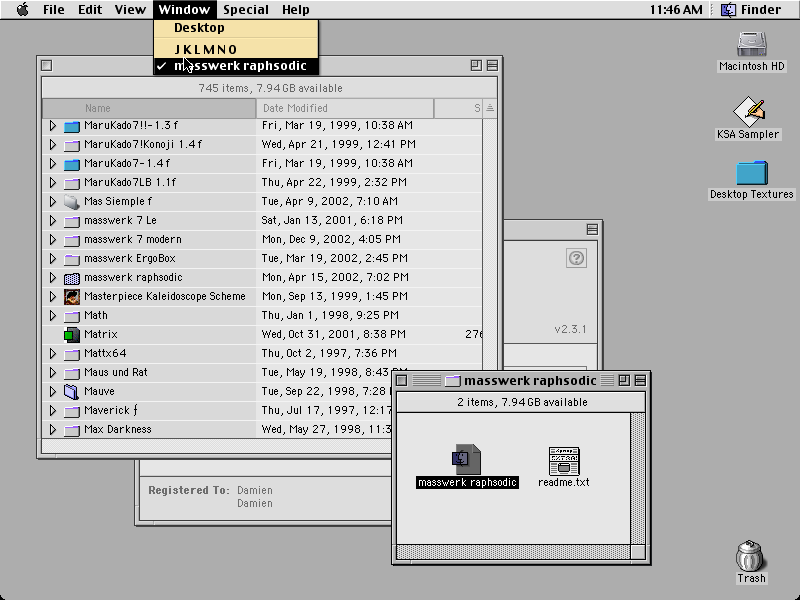Image resolution: width=800 pixels, height=600 pixels.
Task: Expand the Math folder
Action: point(53,315)
